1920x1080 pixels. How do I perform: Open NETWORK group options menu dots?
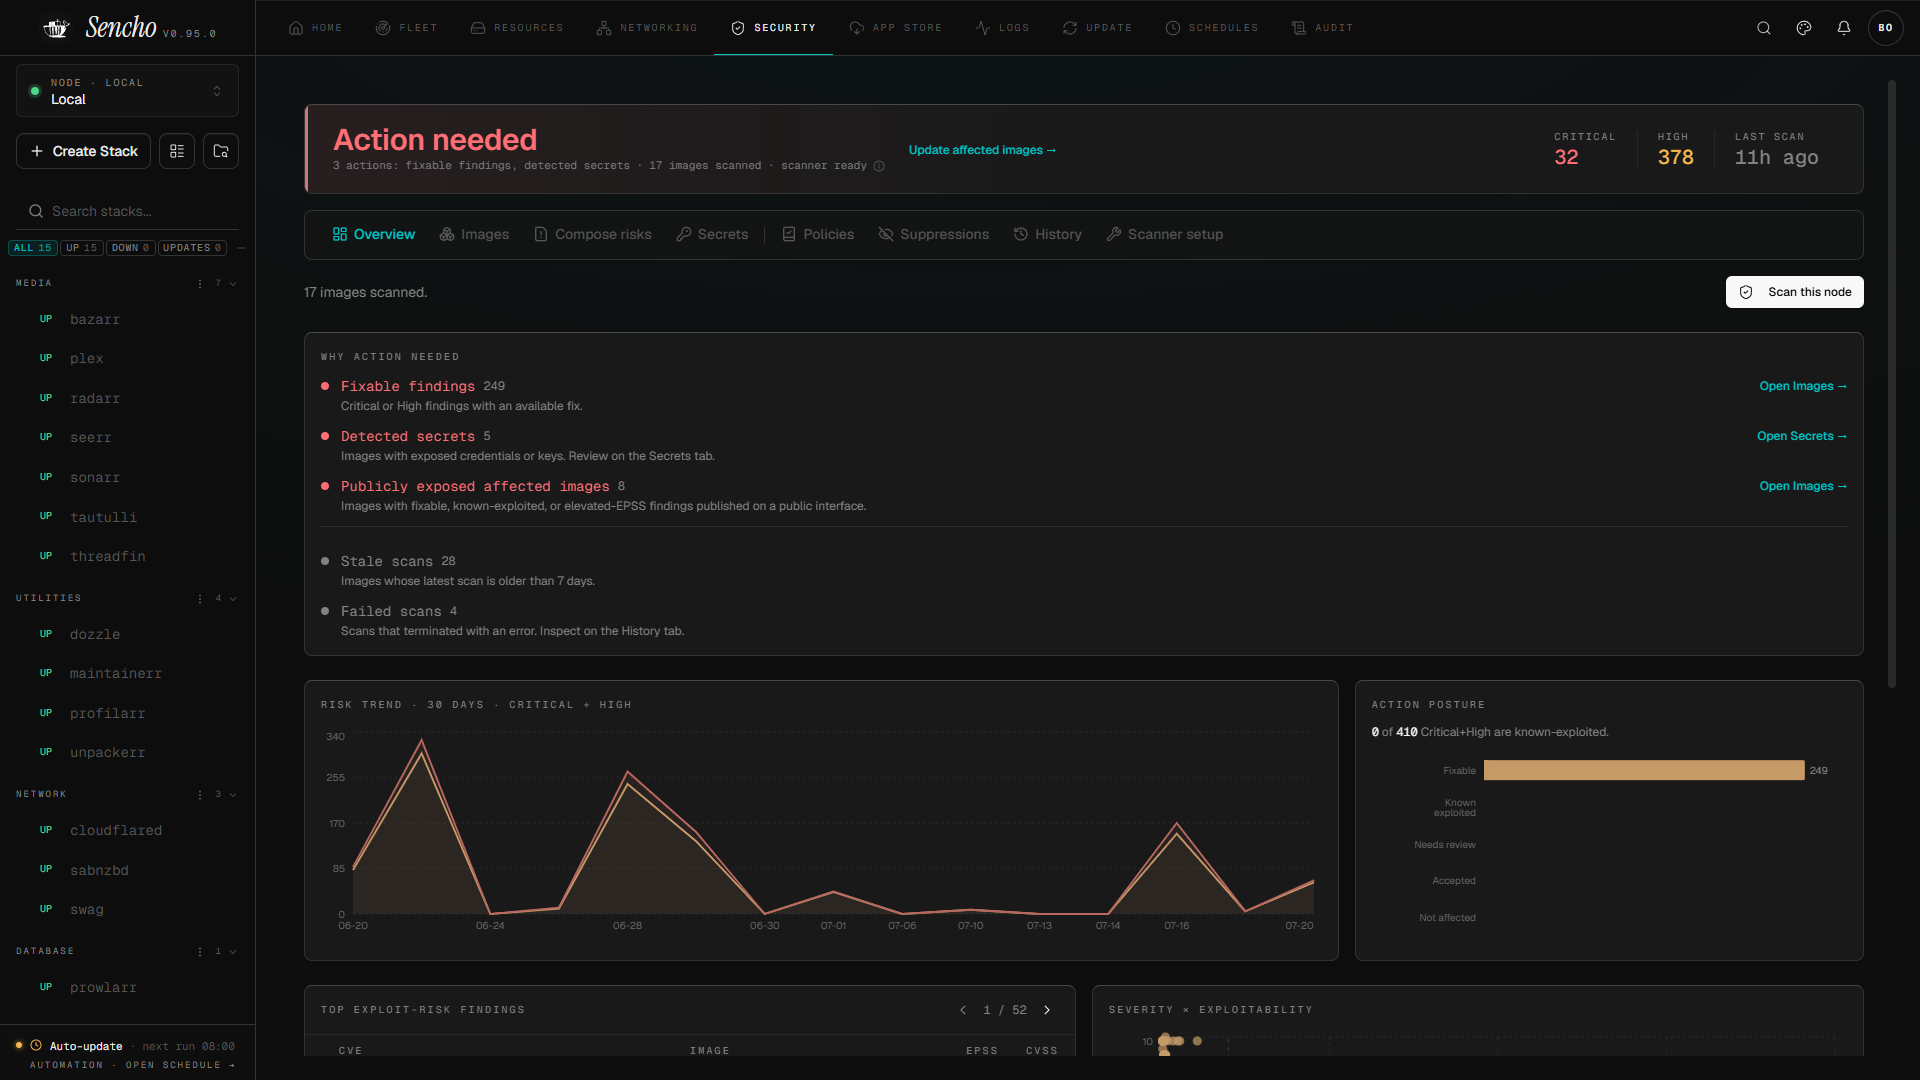click(x=200, y=795)
